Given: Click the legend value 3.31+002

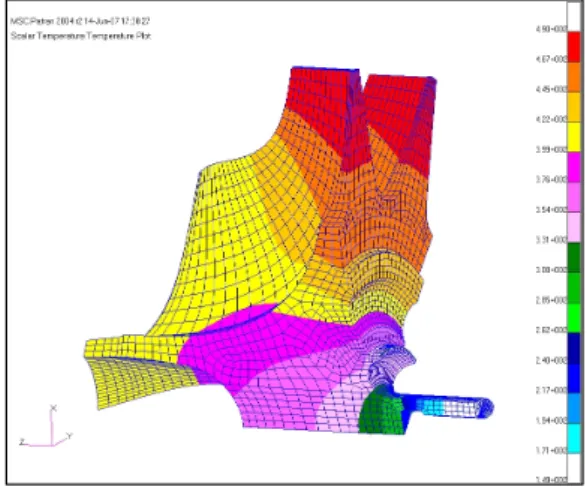Looking at the screenshot, I should 551,240.
